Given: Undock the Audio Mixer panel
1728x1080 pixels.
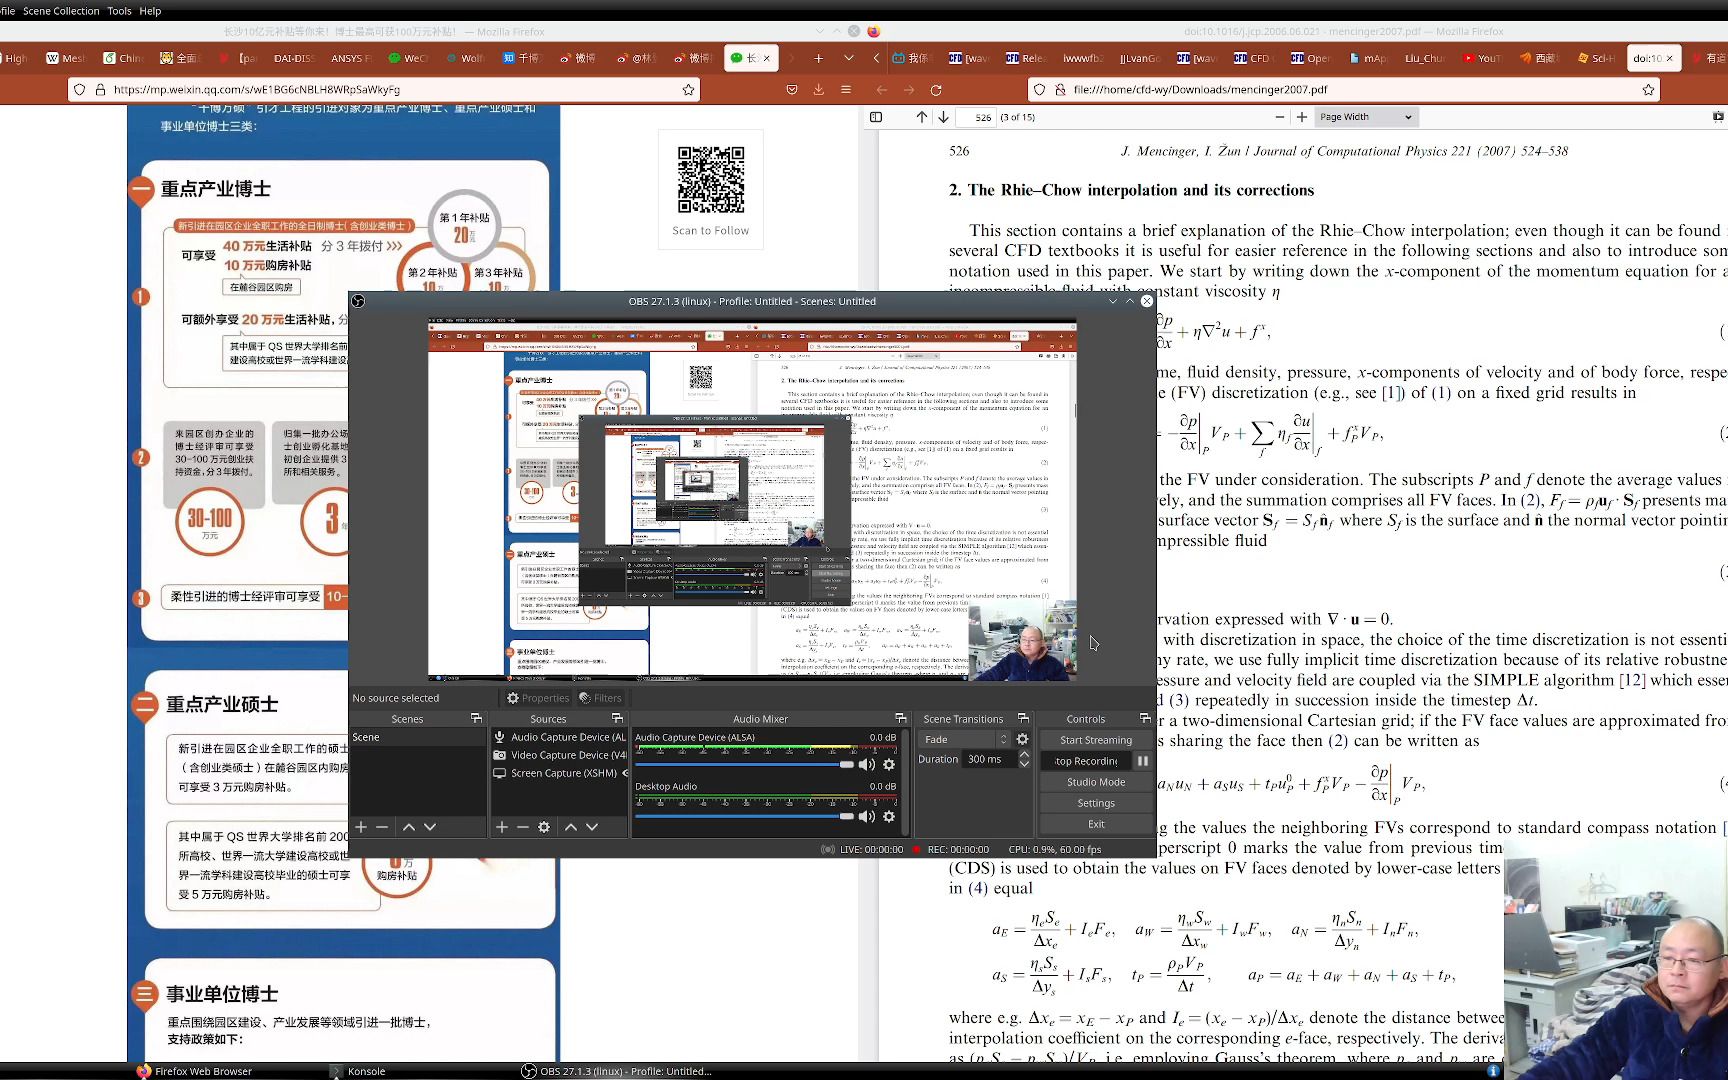Looking at the screenshot, I should (x=900, y=719).
